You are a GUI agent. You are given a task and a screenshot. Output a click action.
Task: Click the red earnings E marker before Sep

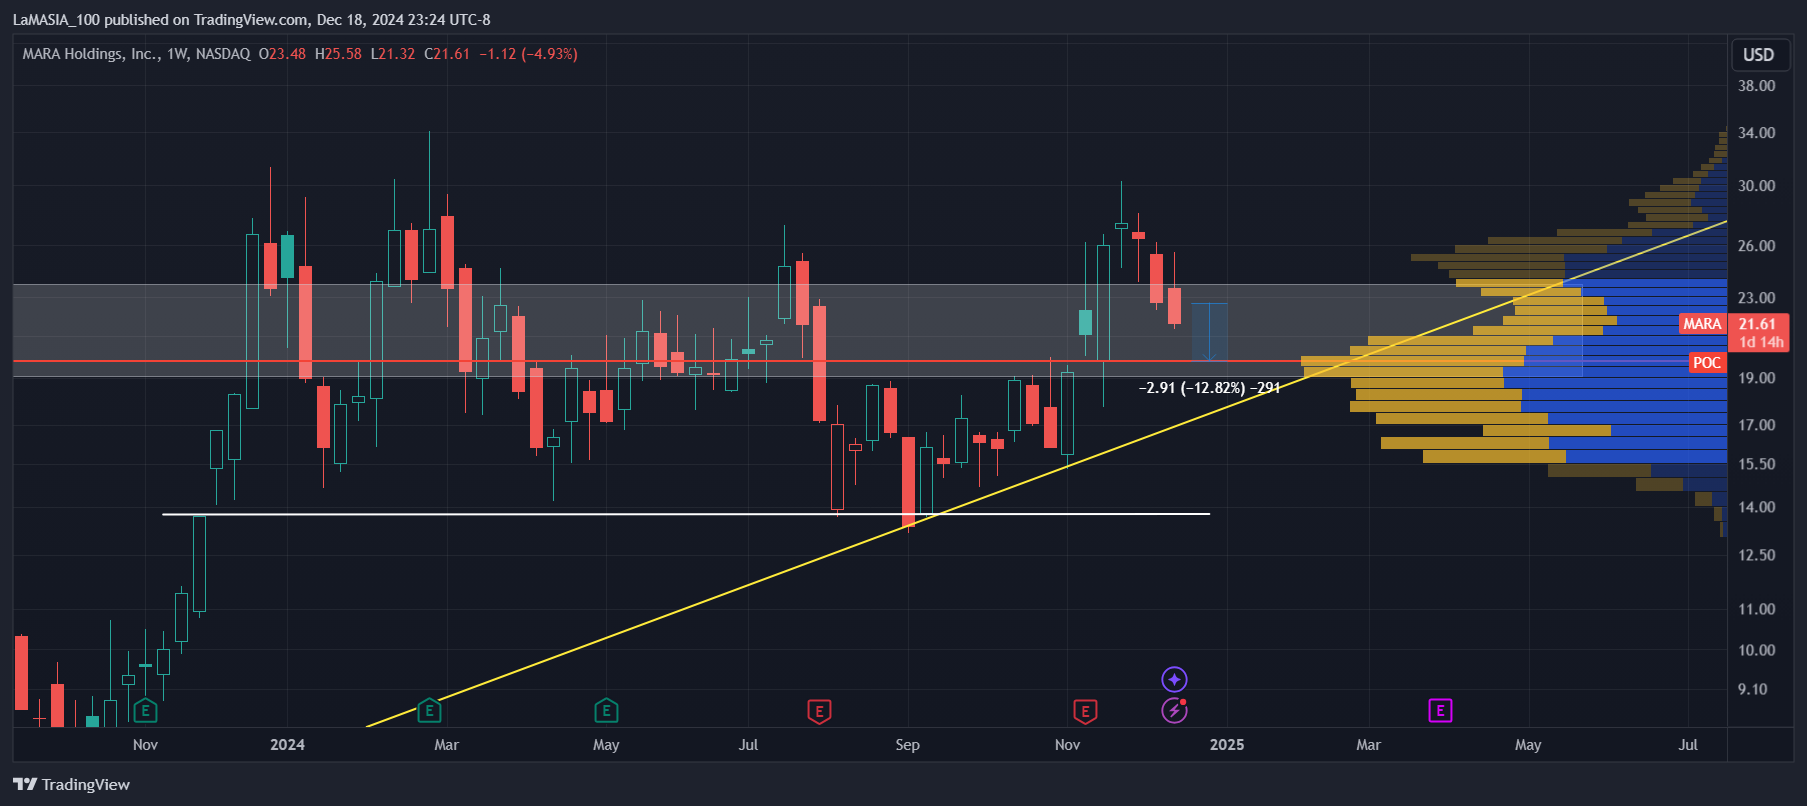point(819,712)
